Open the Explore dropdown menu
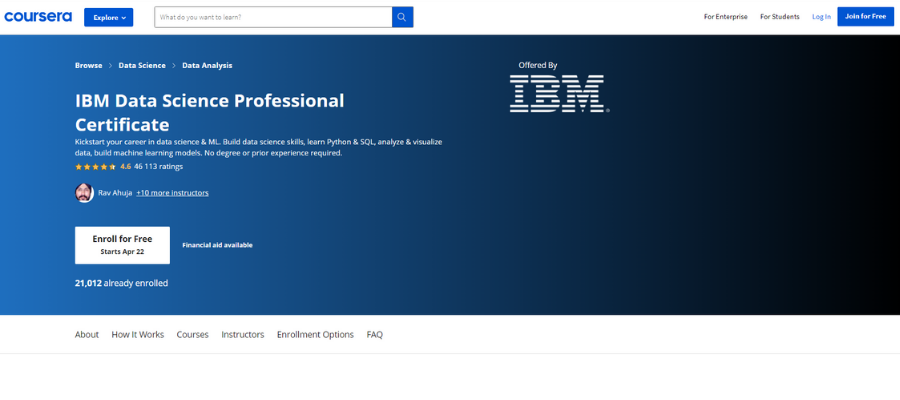 click(108, 17)
